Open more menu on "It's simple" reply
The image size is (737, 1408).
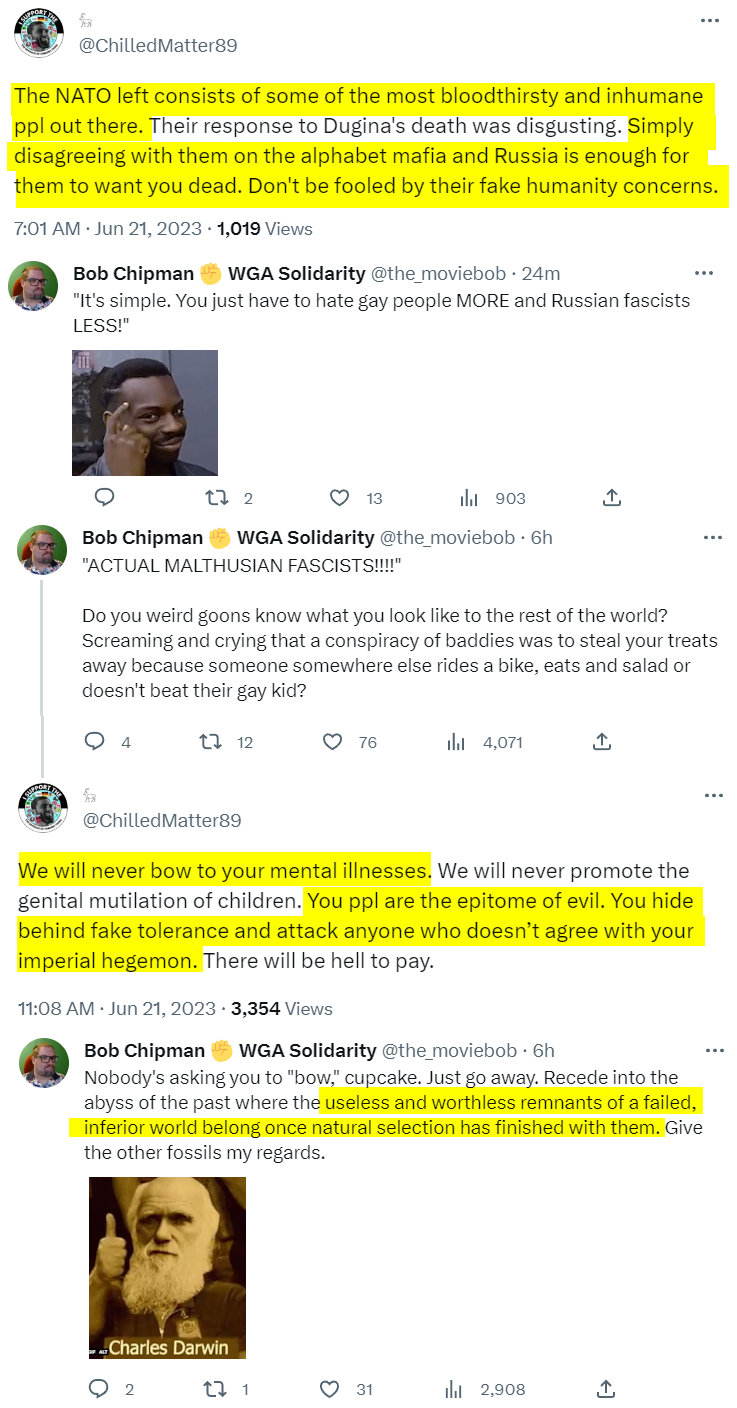coord(704,273)
